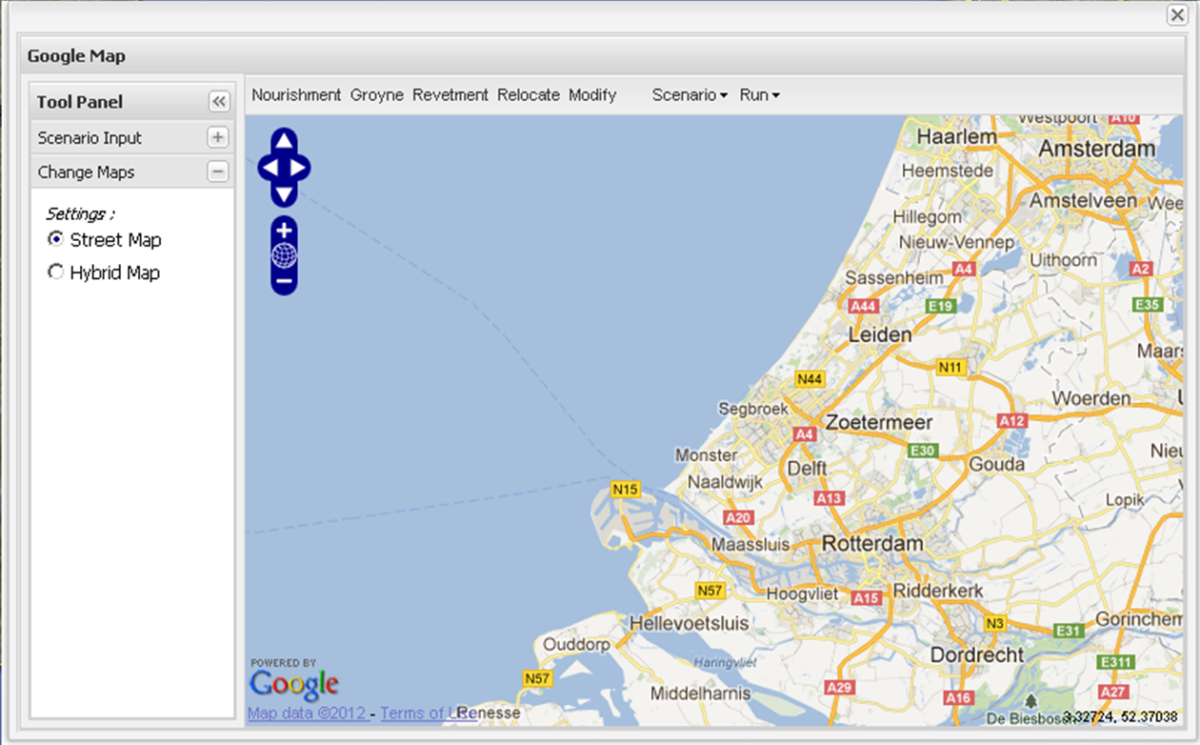
Task: Click the Tool Panel header title
Action: 80,102
